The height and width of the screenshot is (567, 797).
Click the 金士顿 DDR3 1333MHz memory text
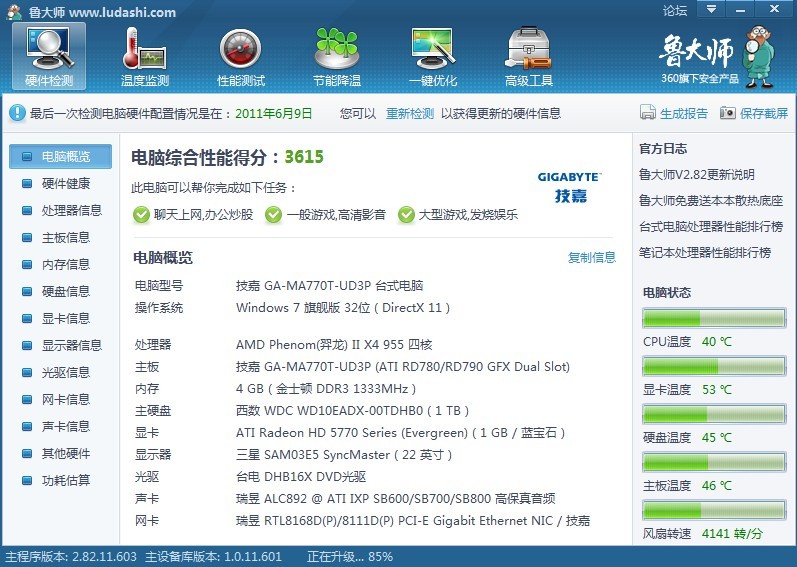tap(326, 389)
